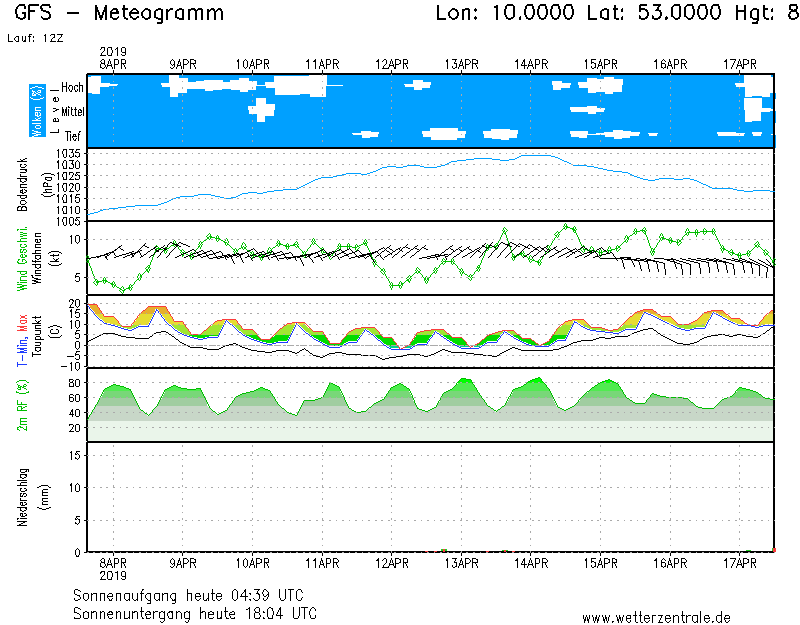Click the Tief cloud level label
The height and width of the screenshot is (625, 800).
[x=74, y=136]
